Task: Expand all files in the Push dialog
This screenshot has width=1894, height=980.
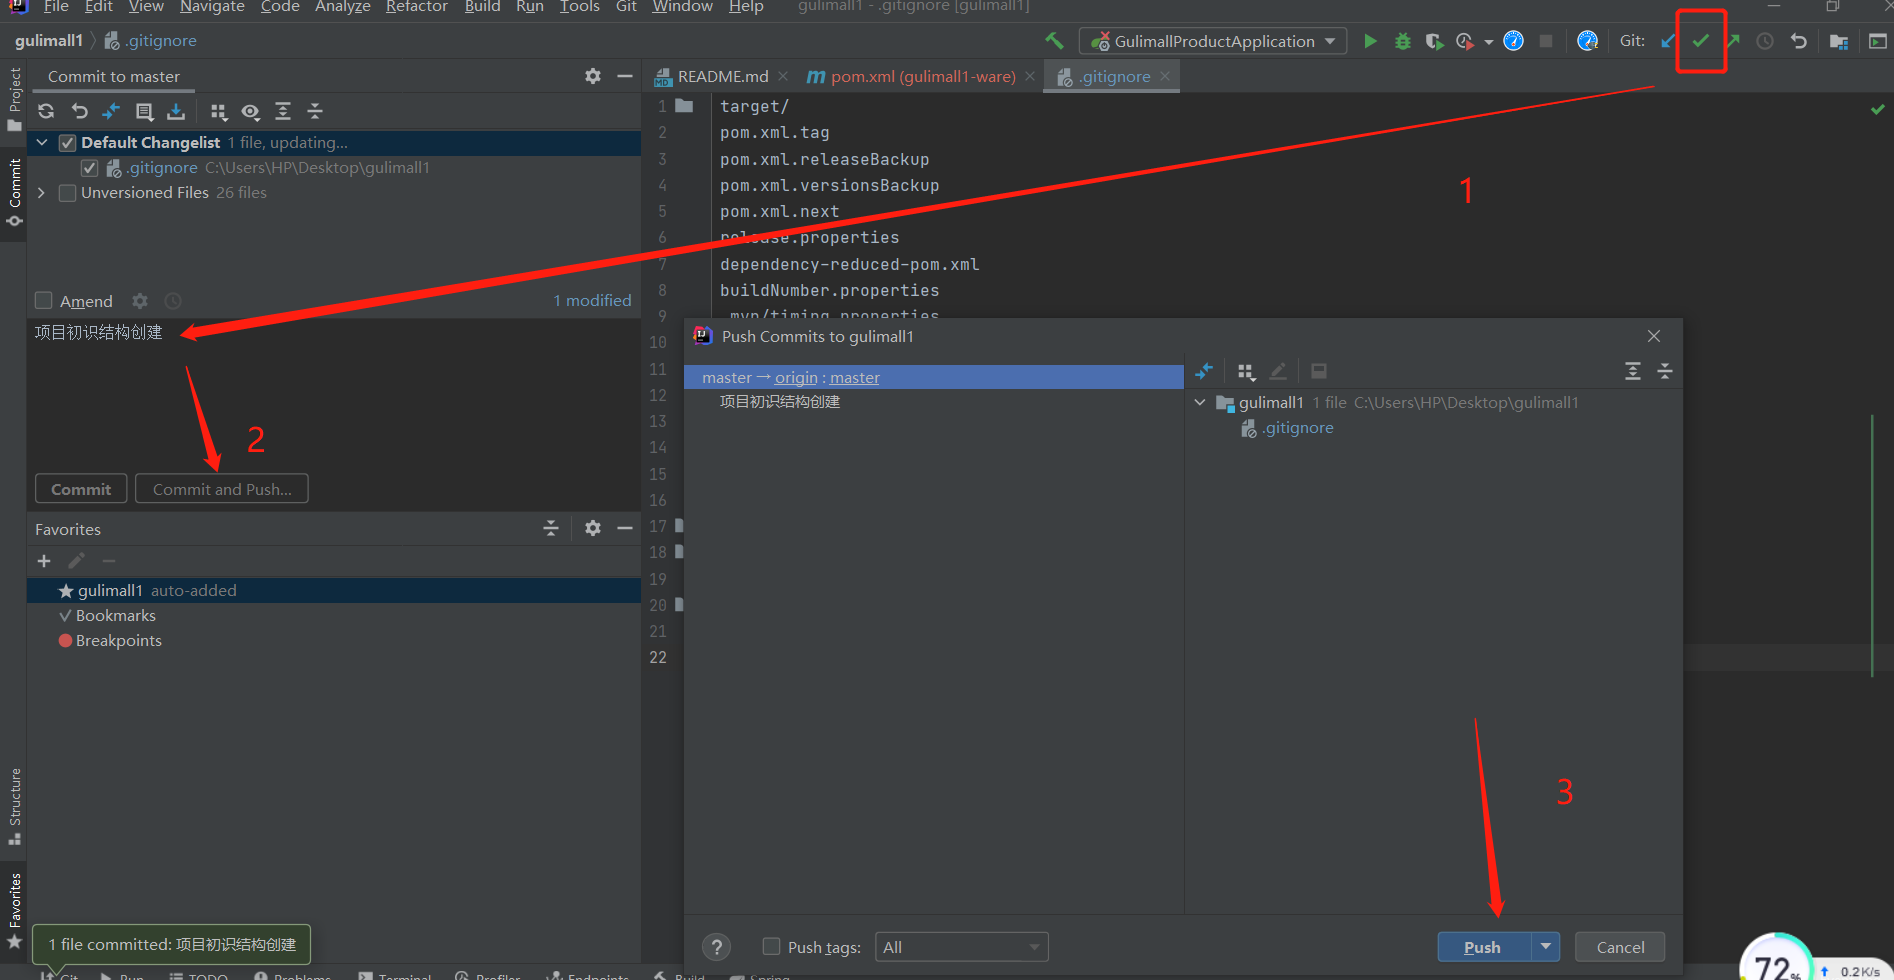Action: coord(1633,371)
